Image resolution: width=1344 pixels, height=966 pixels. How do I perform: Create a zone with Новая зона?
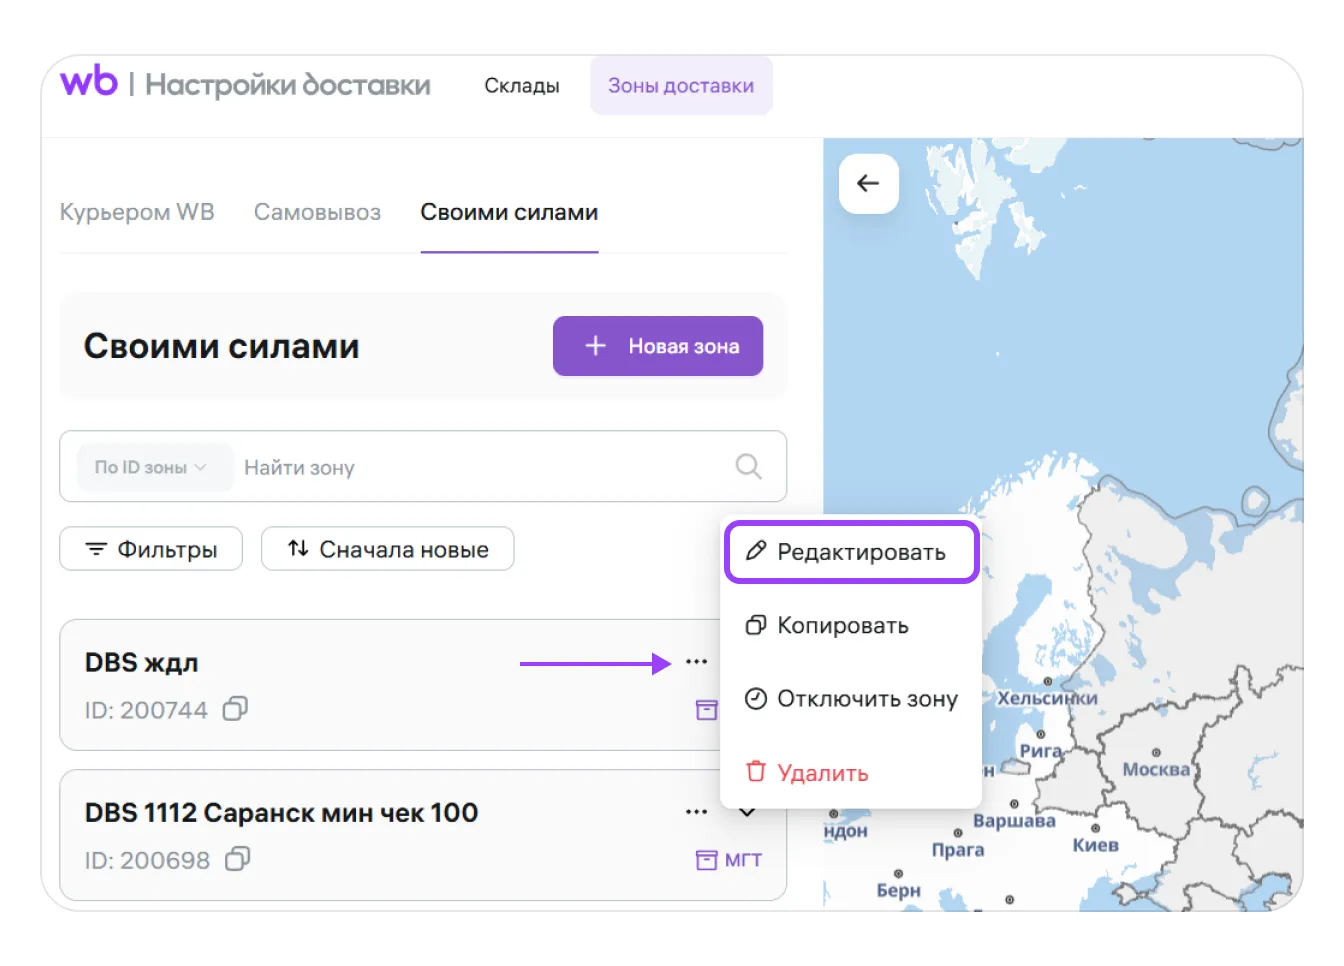pyautogui.click(x=658, y=346)
